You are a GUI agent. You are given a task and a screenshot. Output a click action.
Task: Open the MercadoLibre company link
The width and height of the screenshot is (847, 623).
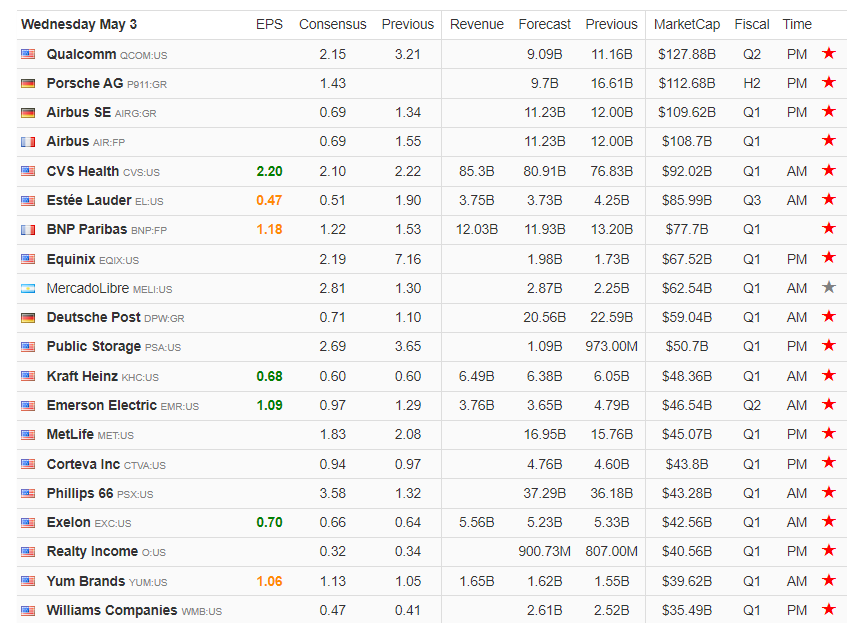point(88,289)
